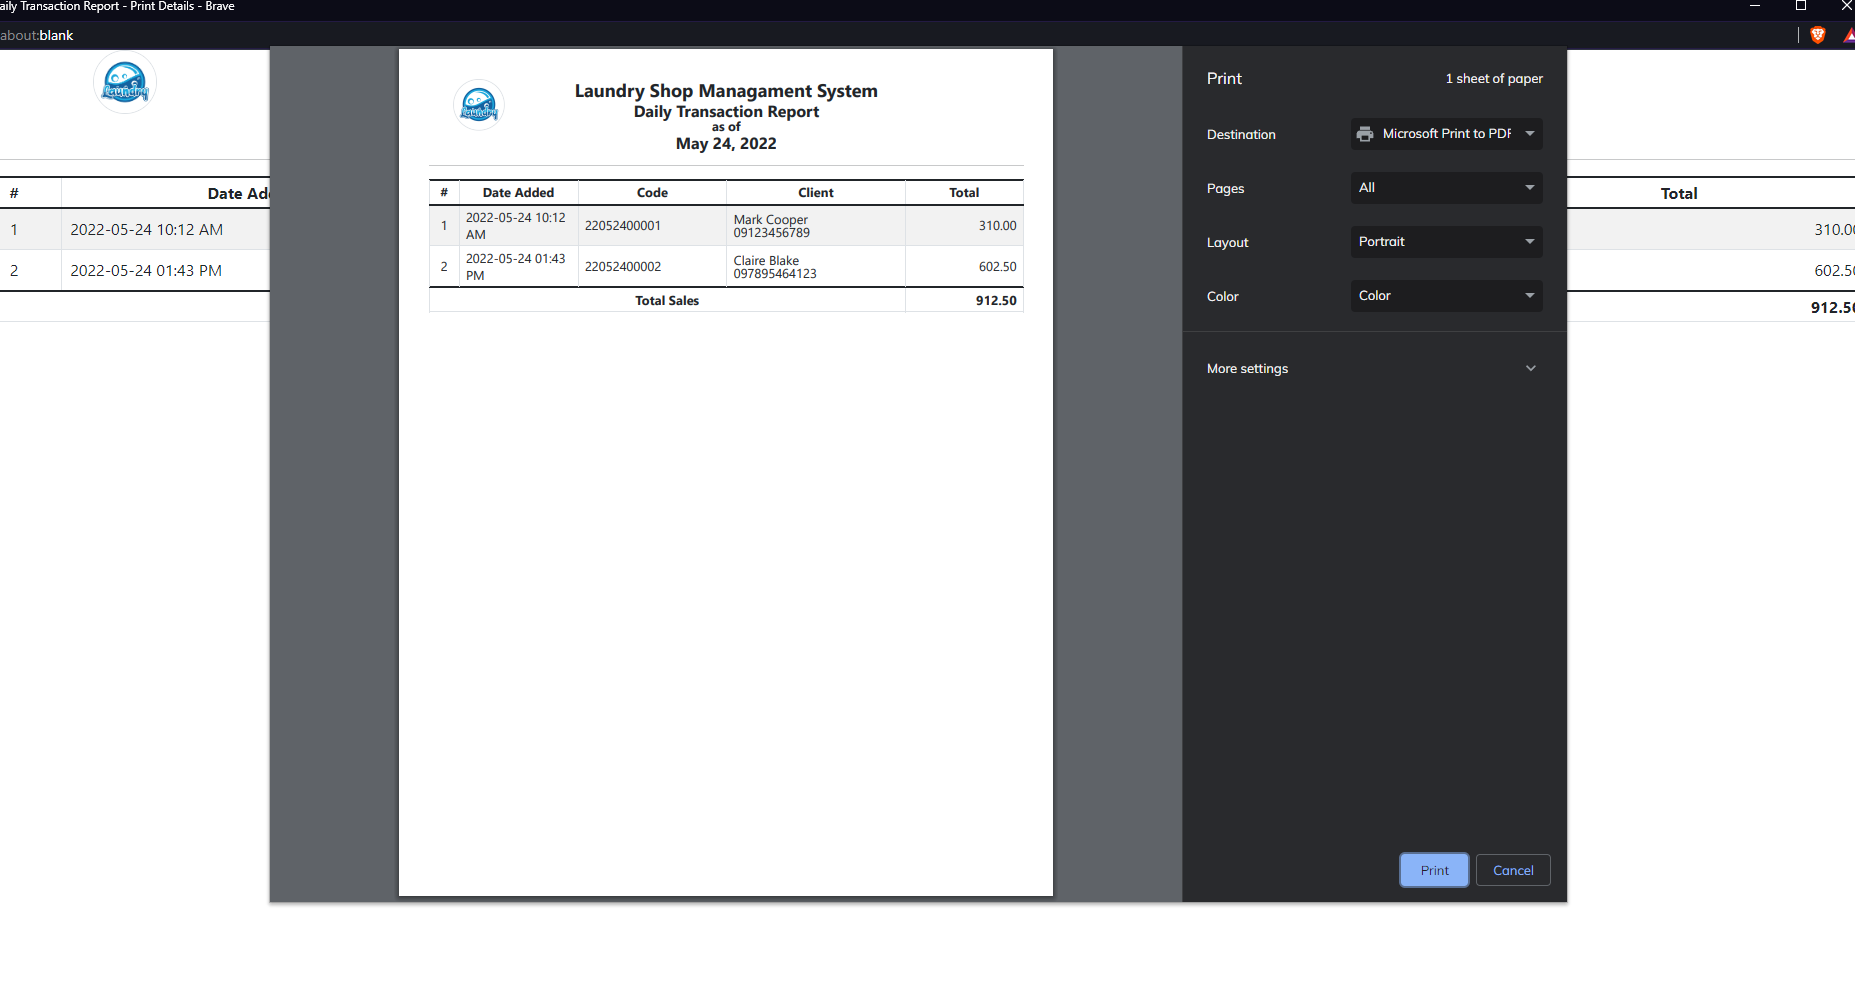Image resolution: width=1855 pixels, height=999 pixels.
Task: Click the printer icon in Destination field
Action: (x=1365, y=134)
